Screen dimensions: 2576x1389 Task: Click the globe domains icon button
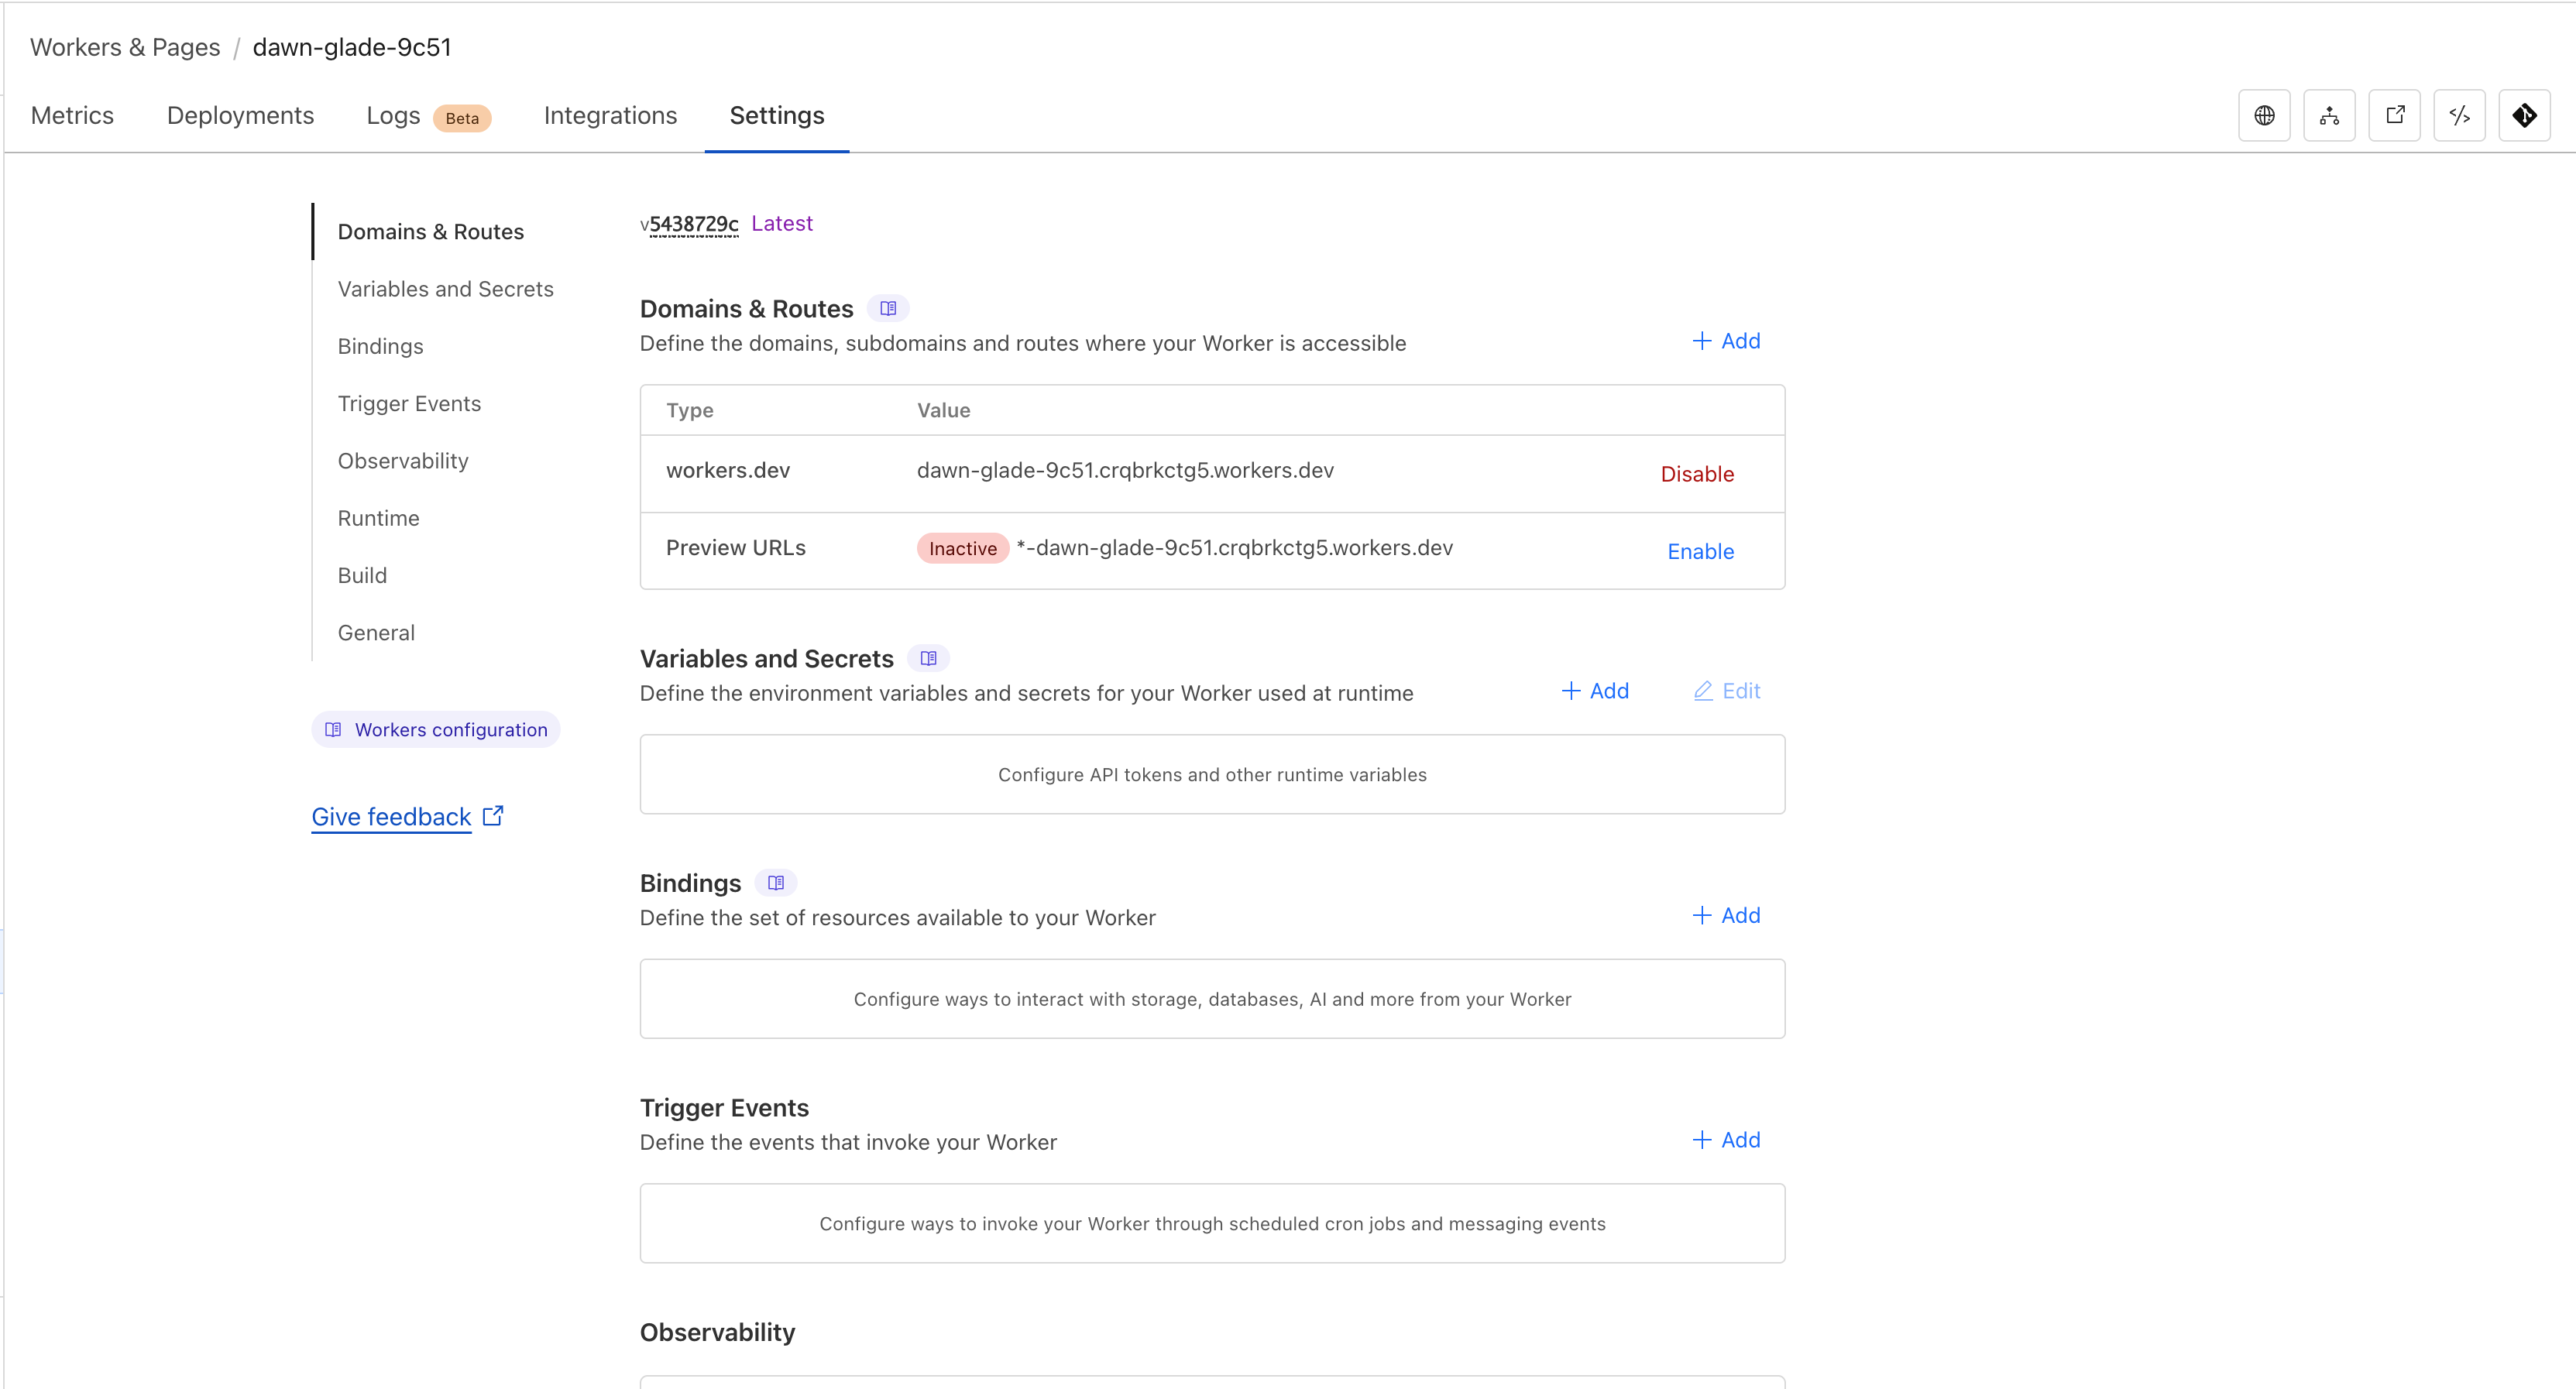(x=2264, y=116)
